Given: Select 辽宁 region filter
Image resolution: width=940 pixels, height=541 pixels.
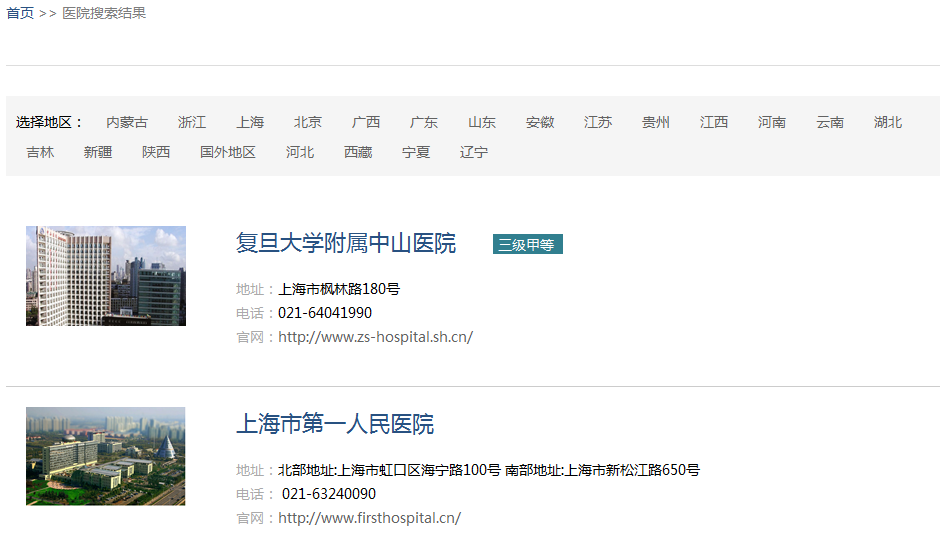Looking at the screenshot, I should [x=474, y=152].
